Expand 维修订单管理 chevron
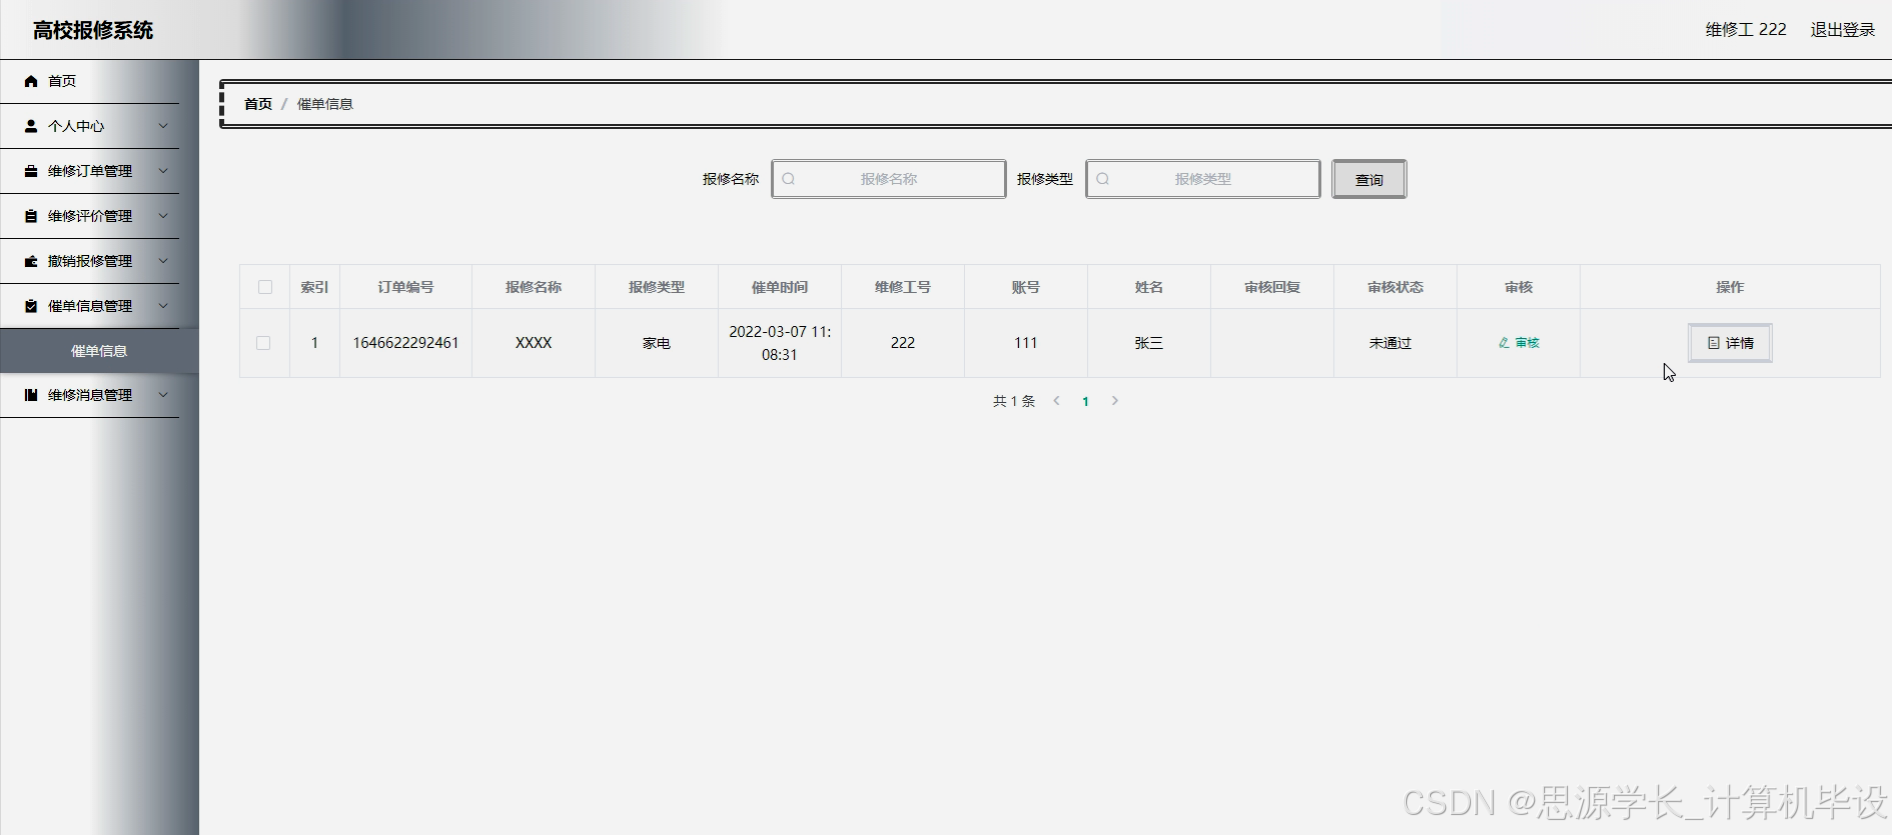 tap(163, 171)
